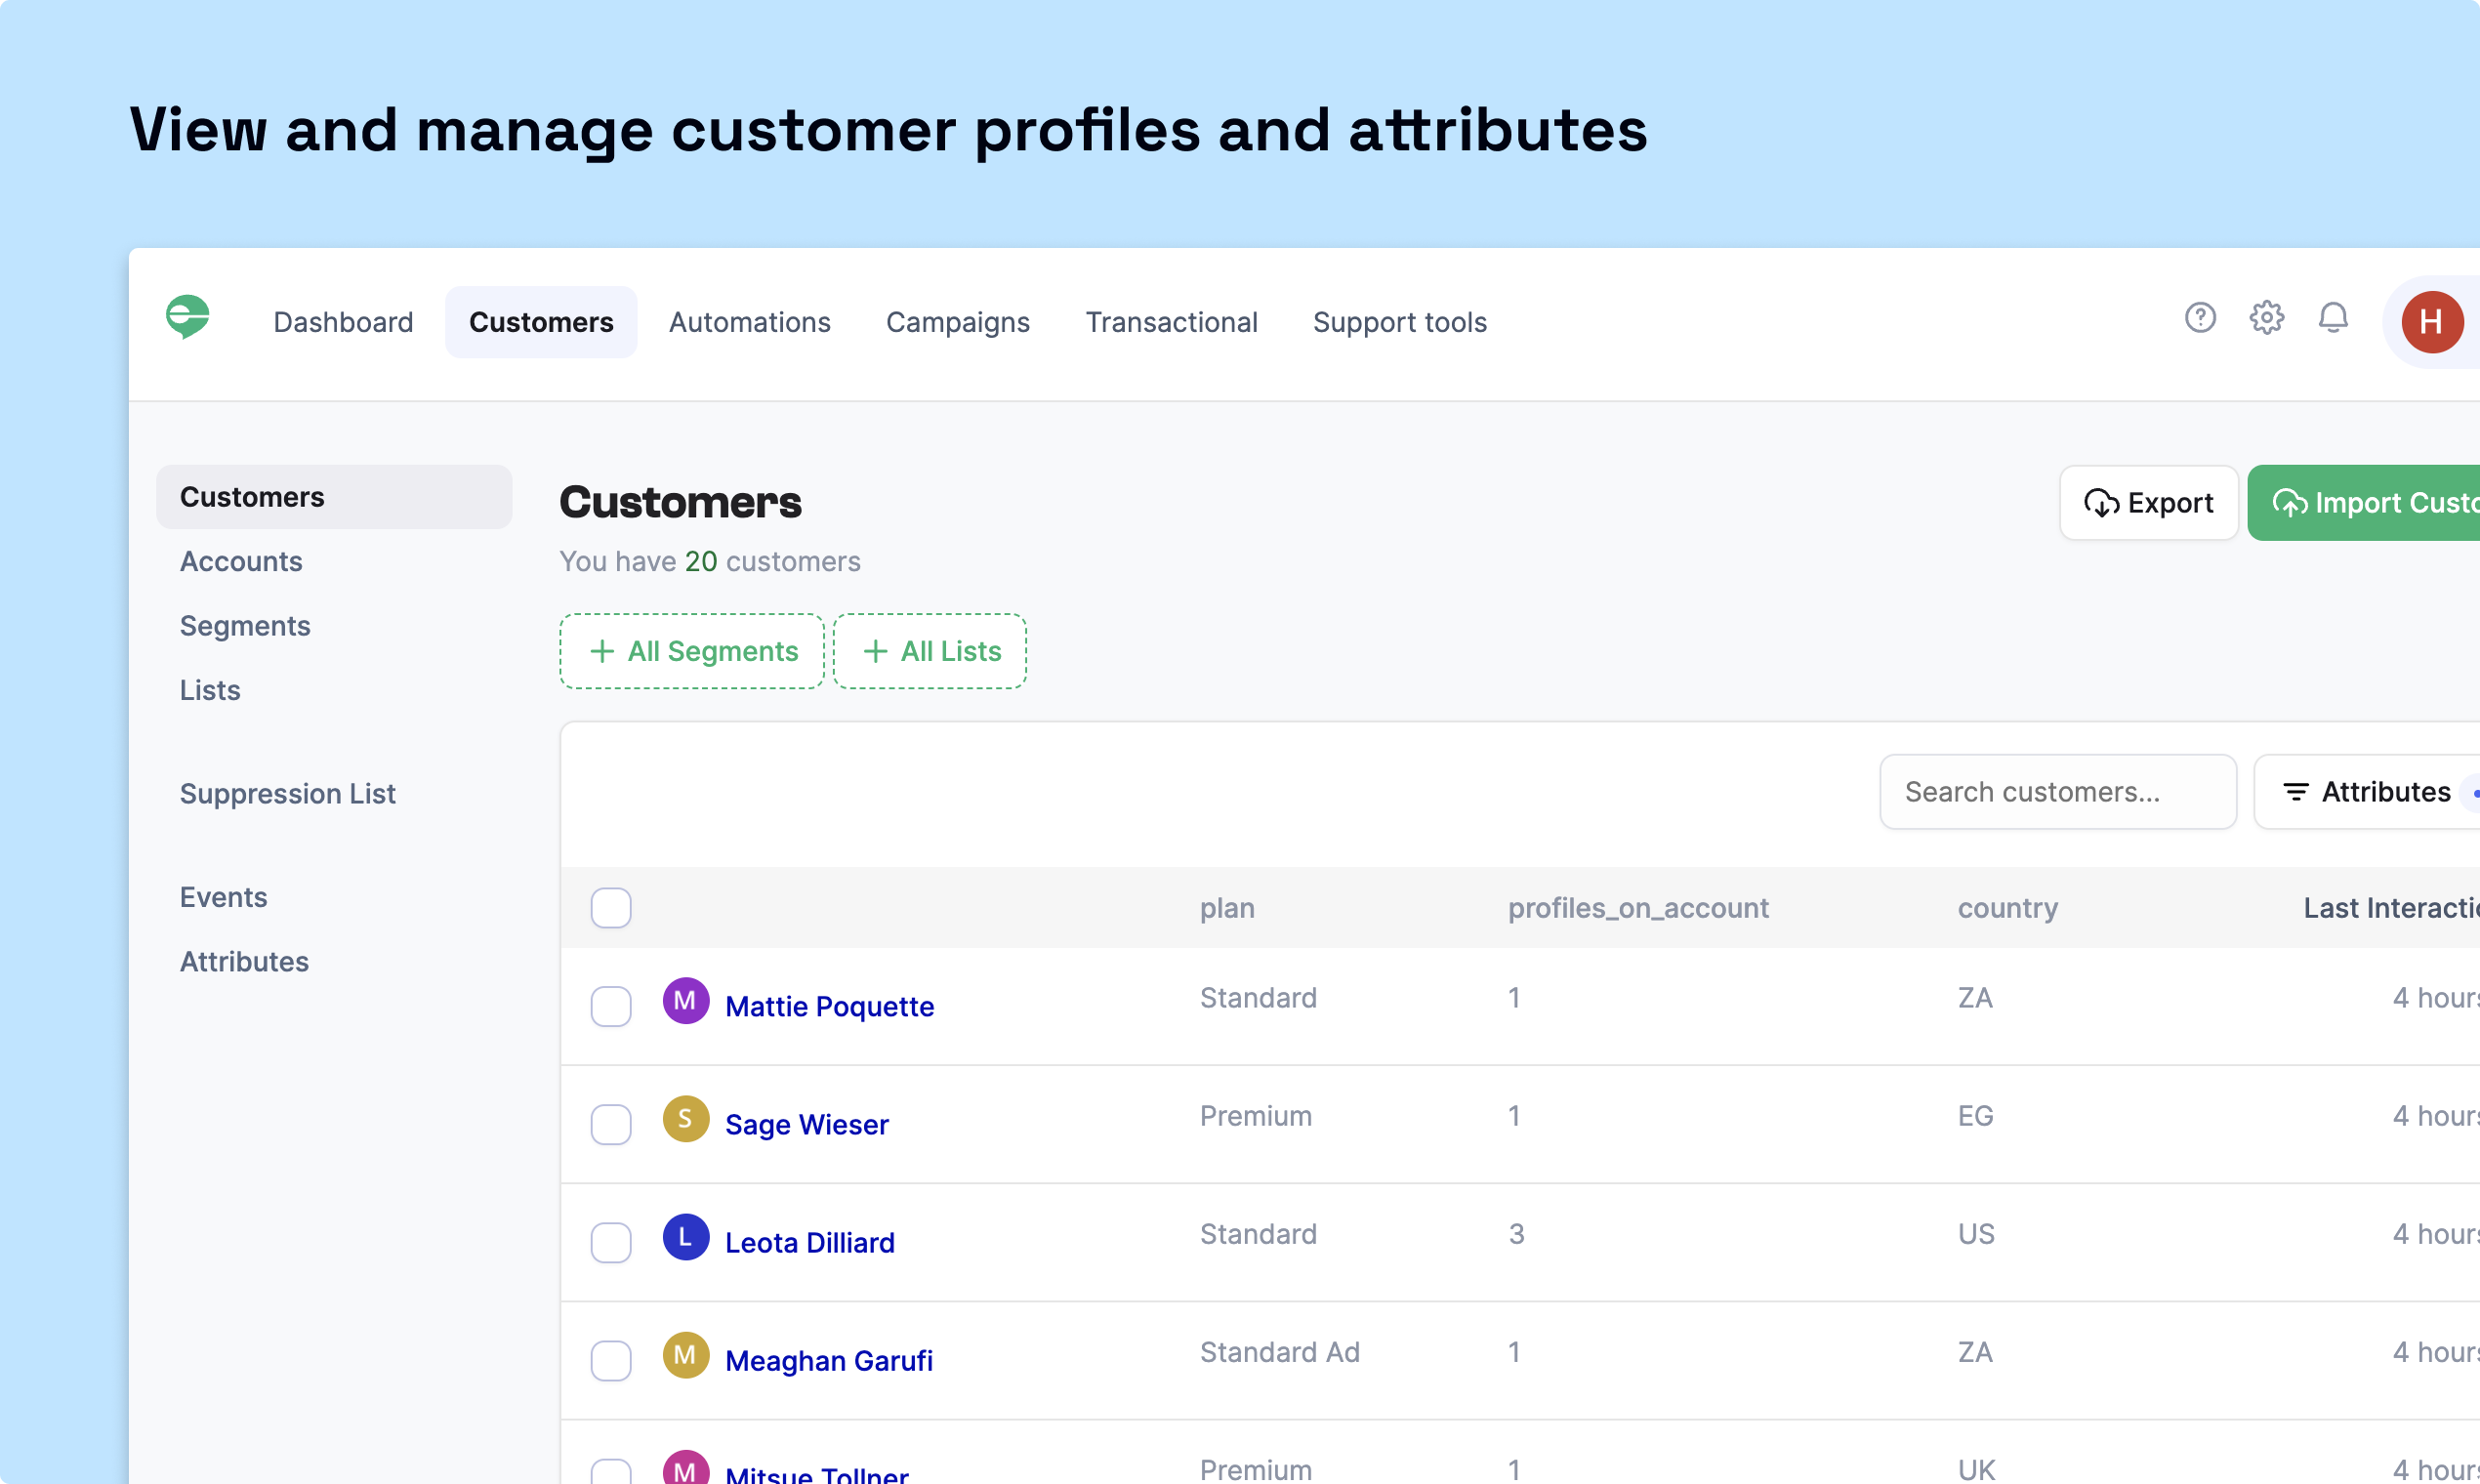Open the notifications bell icon

[2332, 318]
